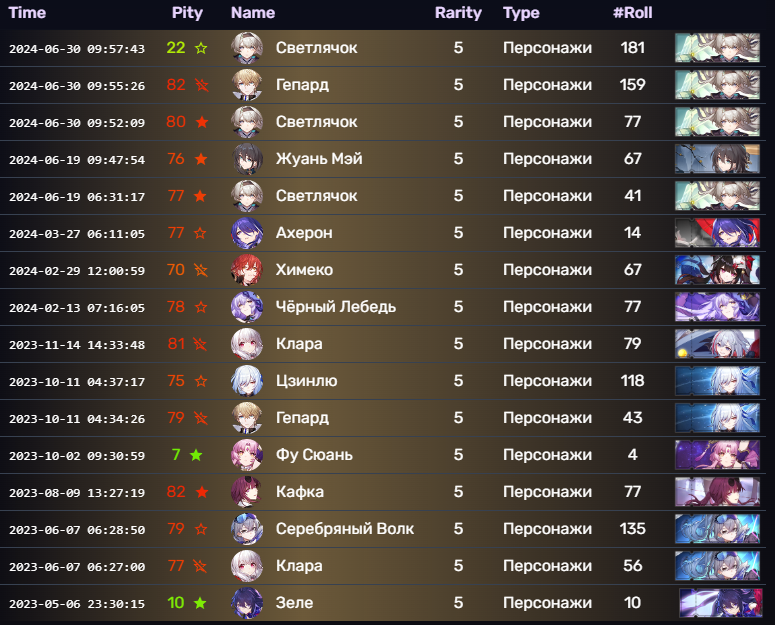
Task: Click Фу Сюань character avatar
Action: click(247, 455)
